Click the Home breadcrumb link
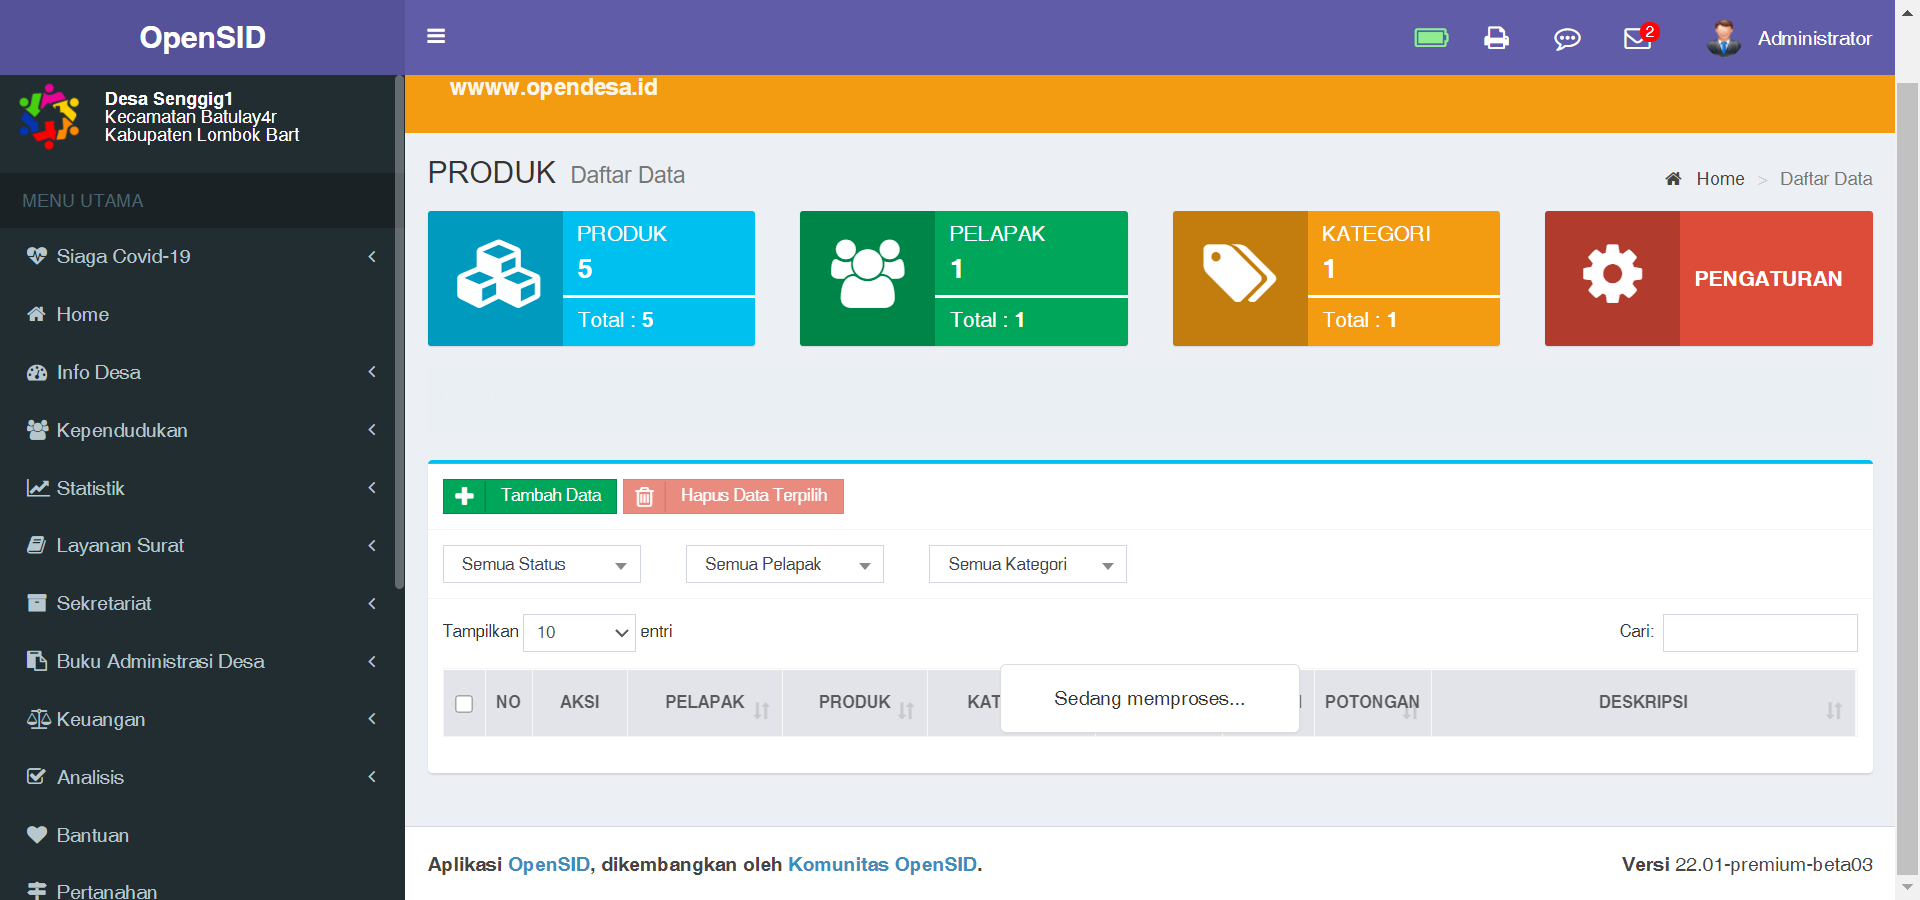 (x=1720, y=179)
